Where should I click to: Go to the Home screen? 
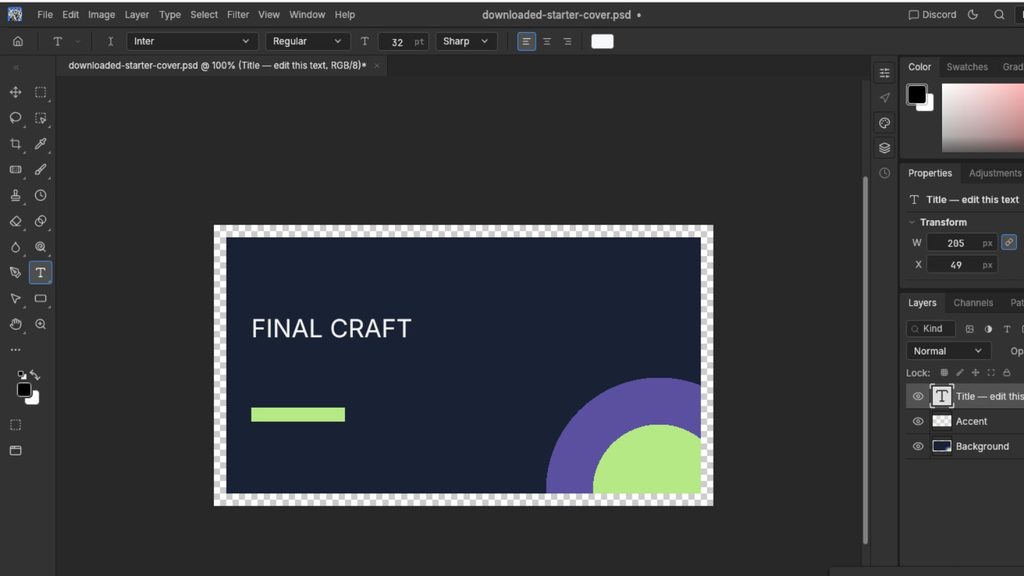point(18,41)
